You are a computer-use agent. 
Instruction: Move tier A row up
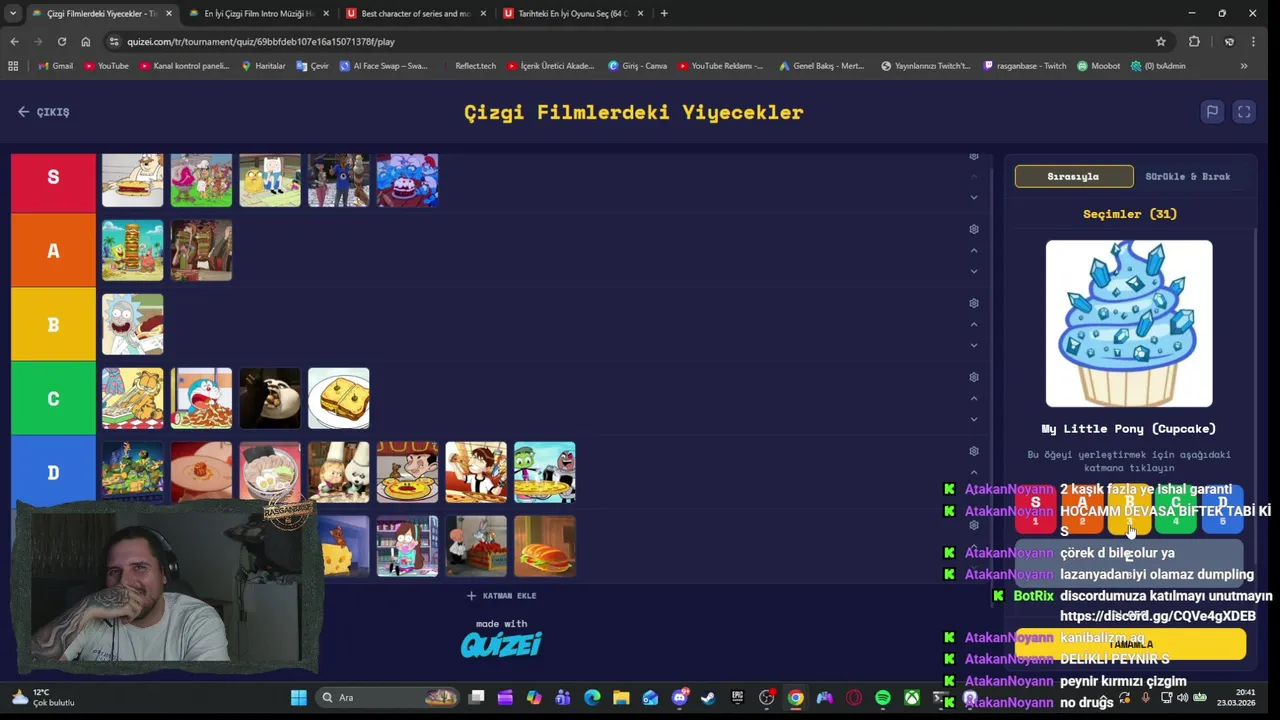tap(974, 250)
